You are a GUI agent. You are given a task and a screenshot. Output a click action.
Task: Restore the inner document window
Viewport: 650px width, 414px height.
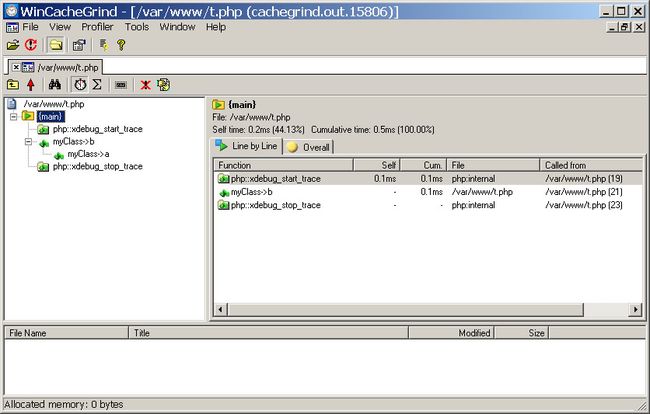pyautogui.click(x=625, y=27)
